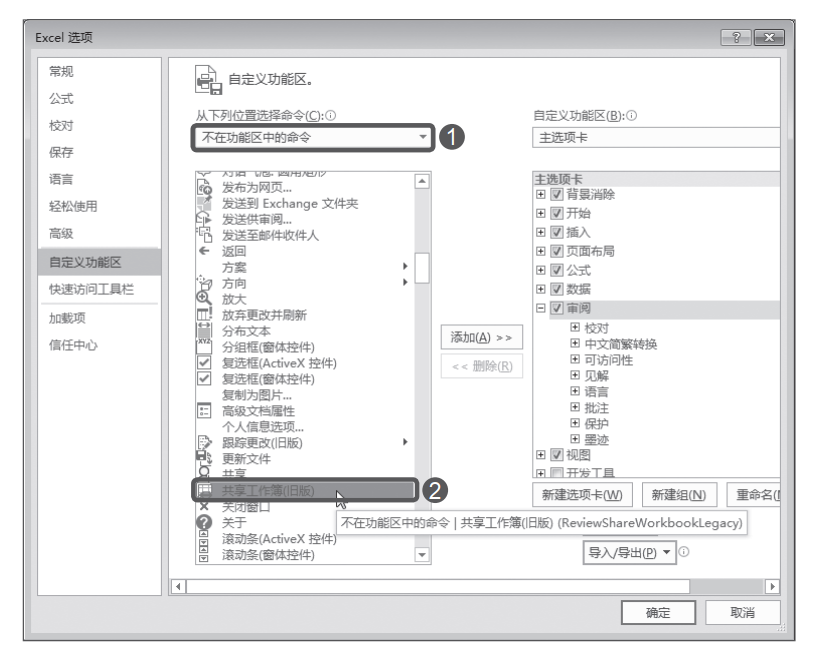Expand the 中文简繁转换 group node
The width and height of the screenshot is (817, 661).
tap(575, 343)
